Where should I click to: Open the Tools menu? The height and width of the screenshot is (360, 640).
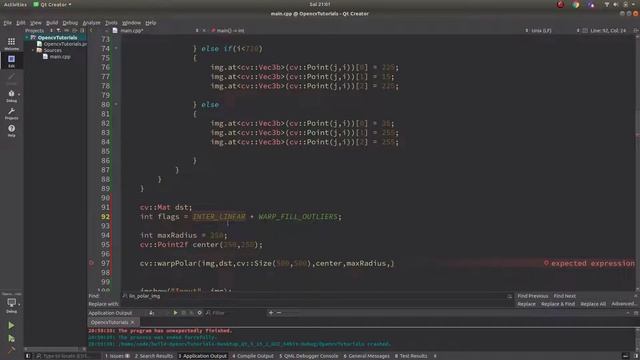click(x=111, y=22)
